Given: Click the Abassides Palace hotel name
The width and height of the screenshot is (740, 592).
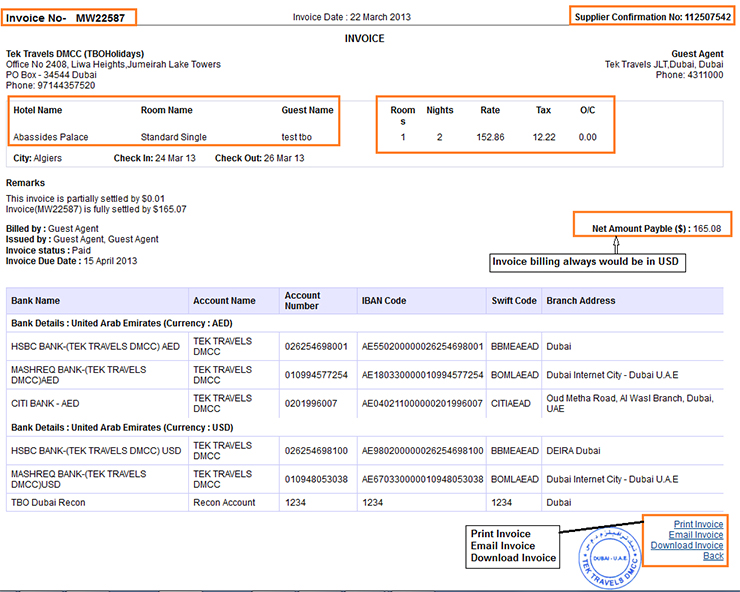Looking at the screenshot, I should pyautogui.click(x=46, y=137).
